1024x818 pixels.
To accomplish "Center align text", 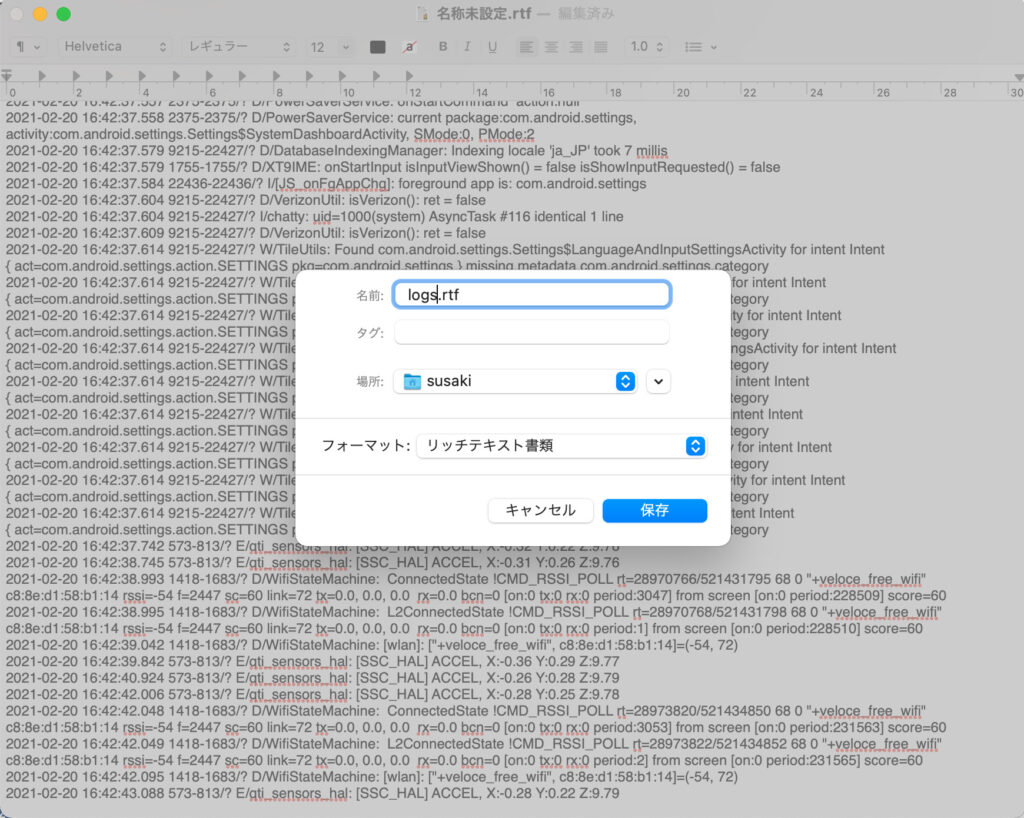I will [x=551, y=47].
